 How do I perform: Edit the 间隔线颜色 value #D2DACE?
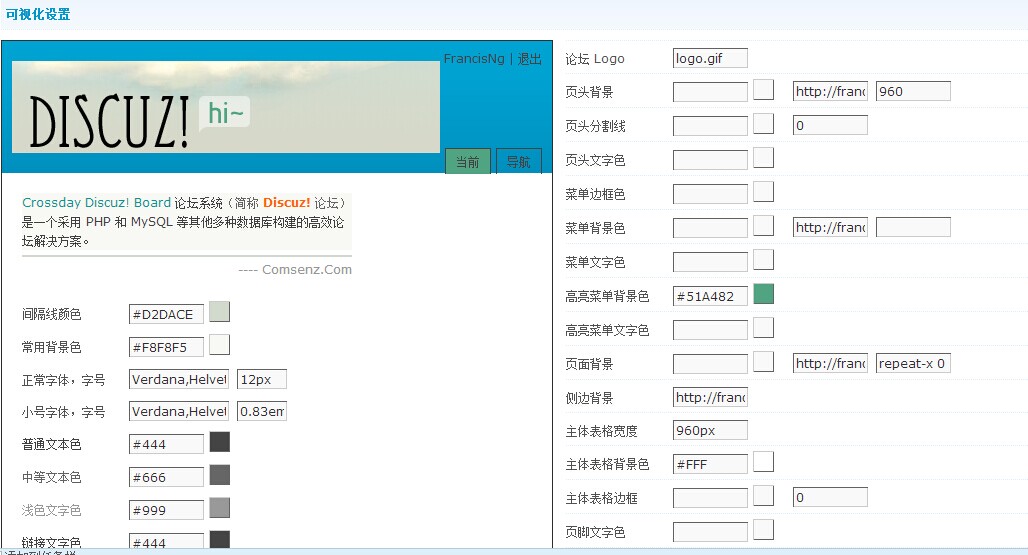click(x=167, y=315)
